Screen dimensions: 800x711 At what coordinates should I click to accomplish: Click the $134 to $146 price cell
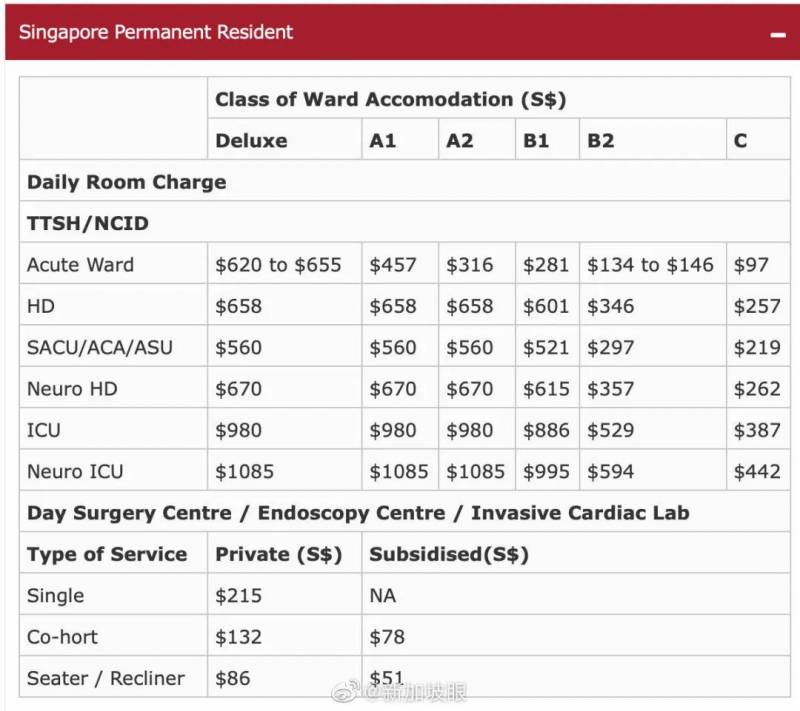click(650, 265)
